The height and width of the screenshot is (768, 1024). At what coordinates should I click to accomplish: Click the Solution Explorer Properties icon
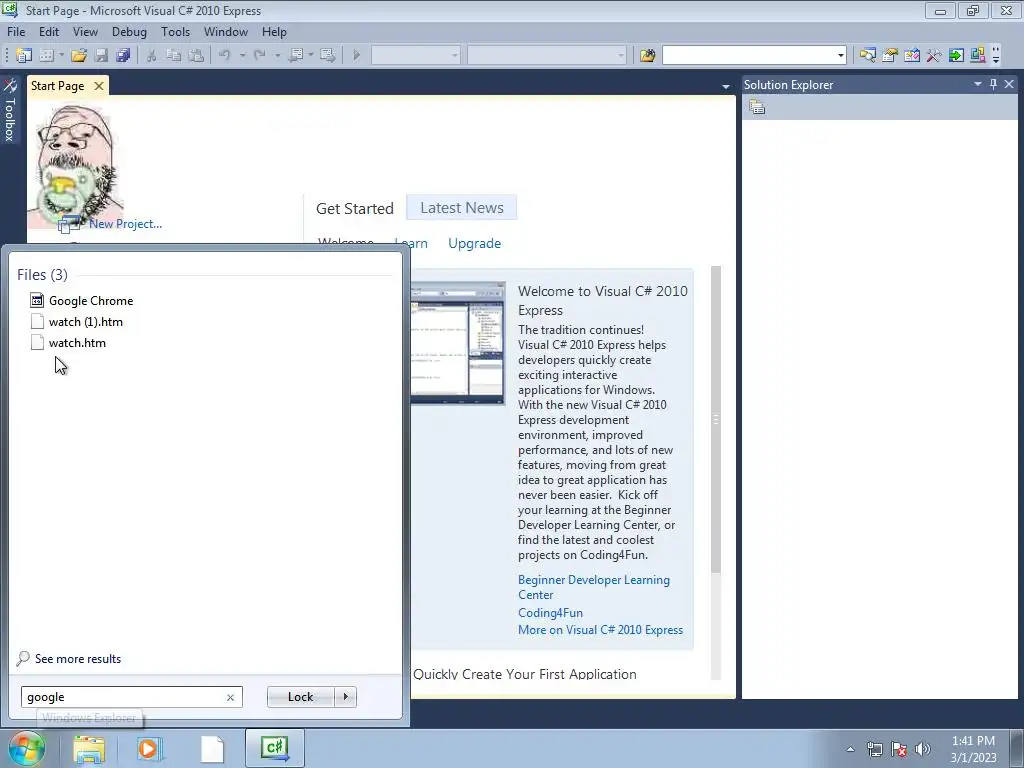click(757, 107)
